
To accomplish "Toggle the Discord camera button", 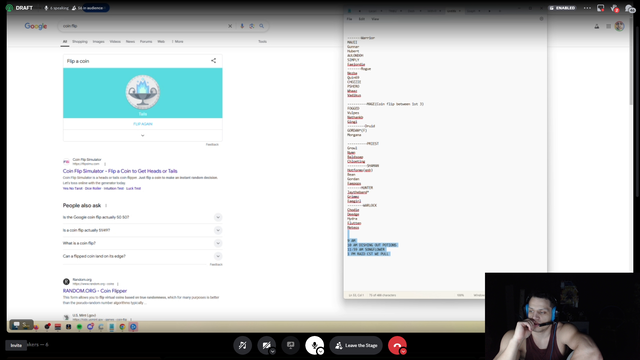I will tap(266, 345).
